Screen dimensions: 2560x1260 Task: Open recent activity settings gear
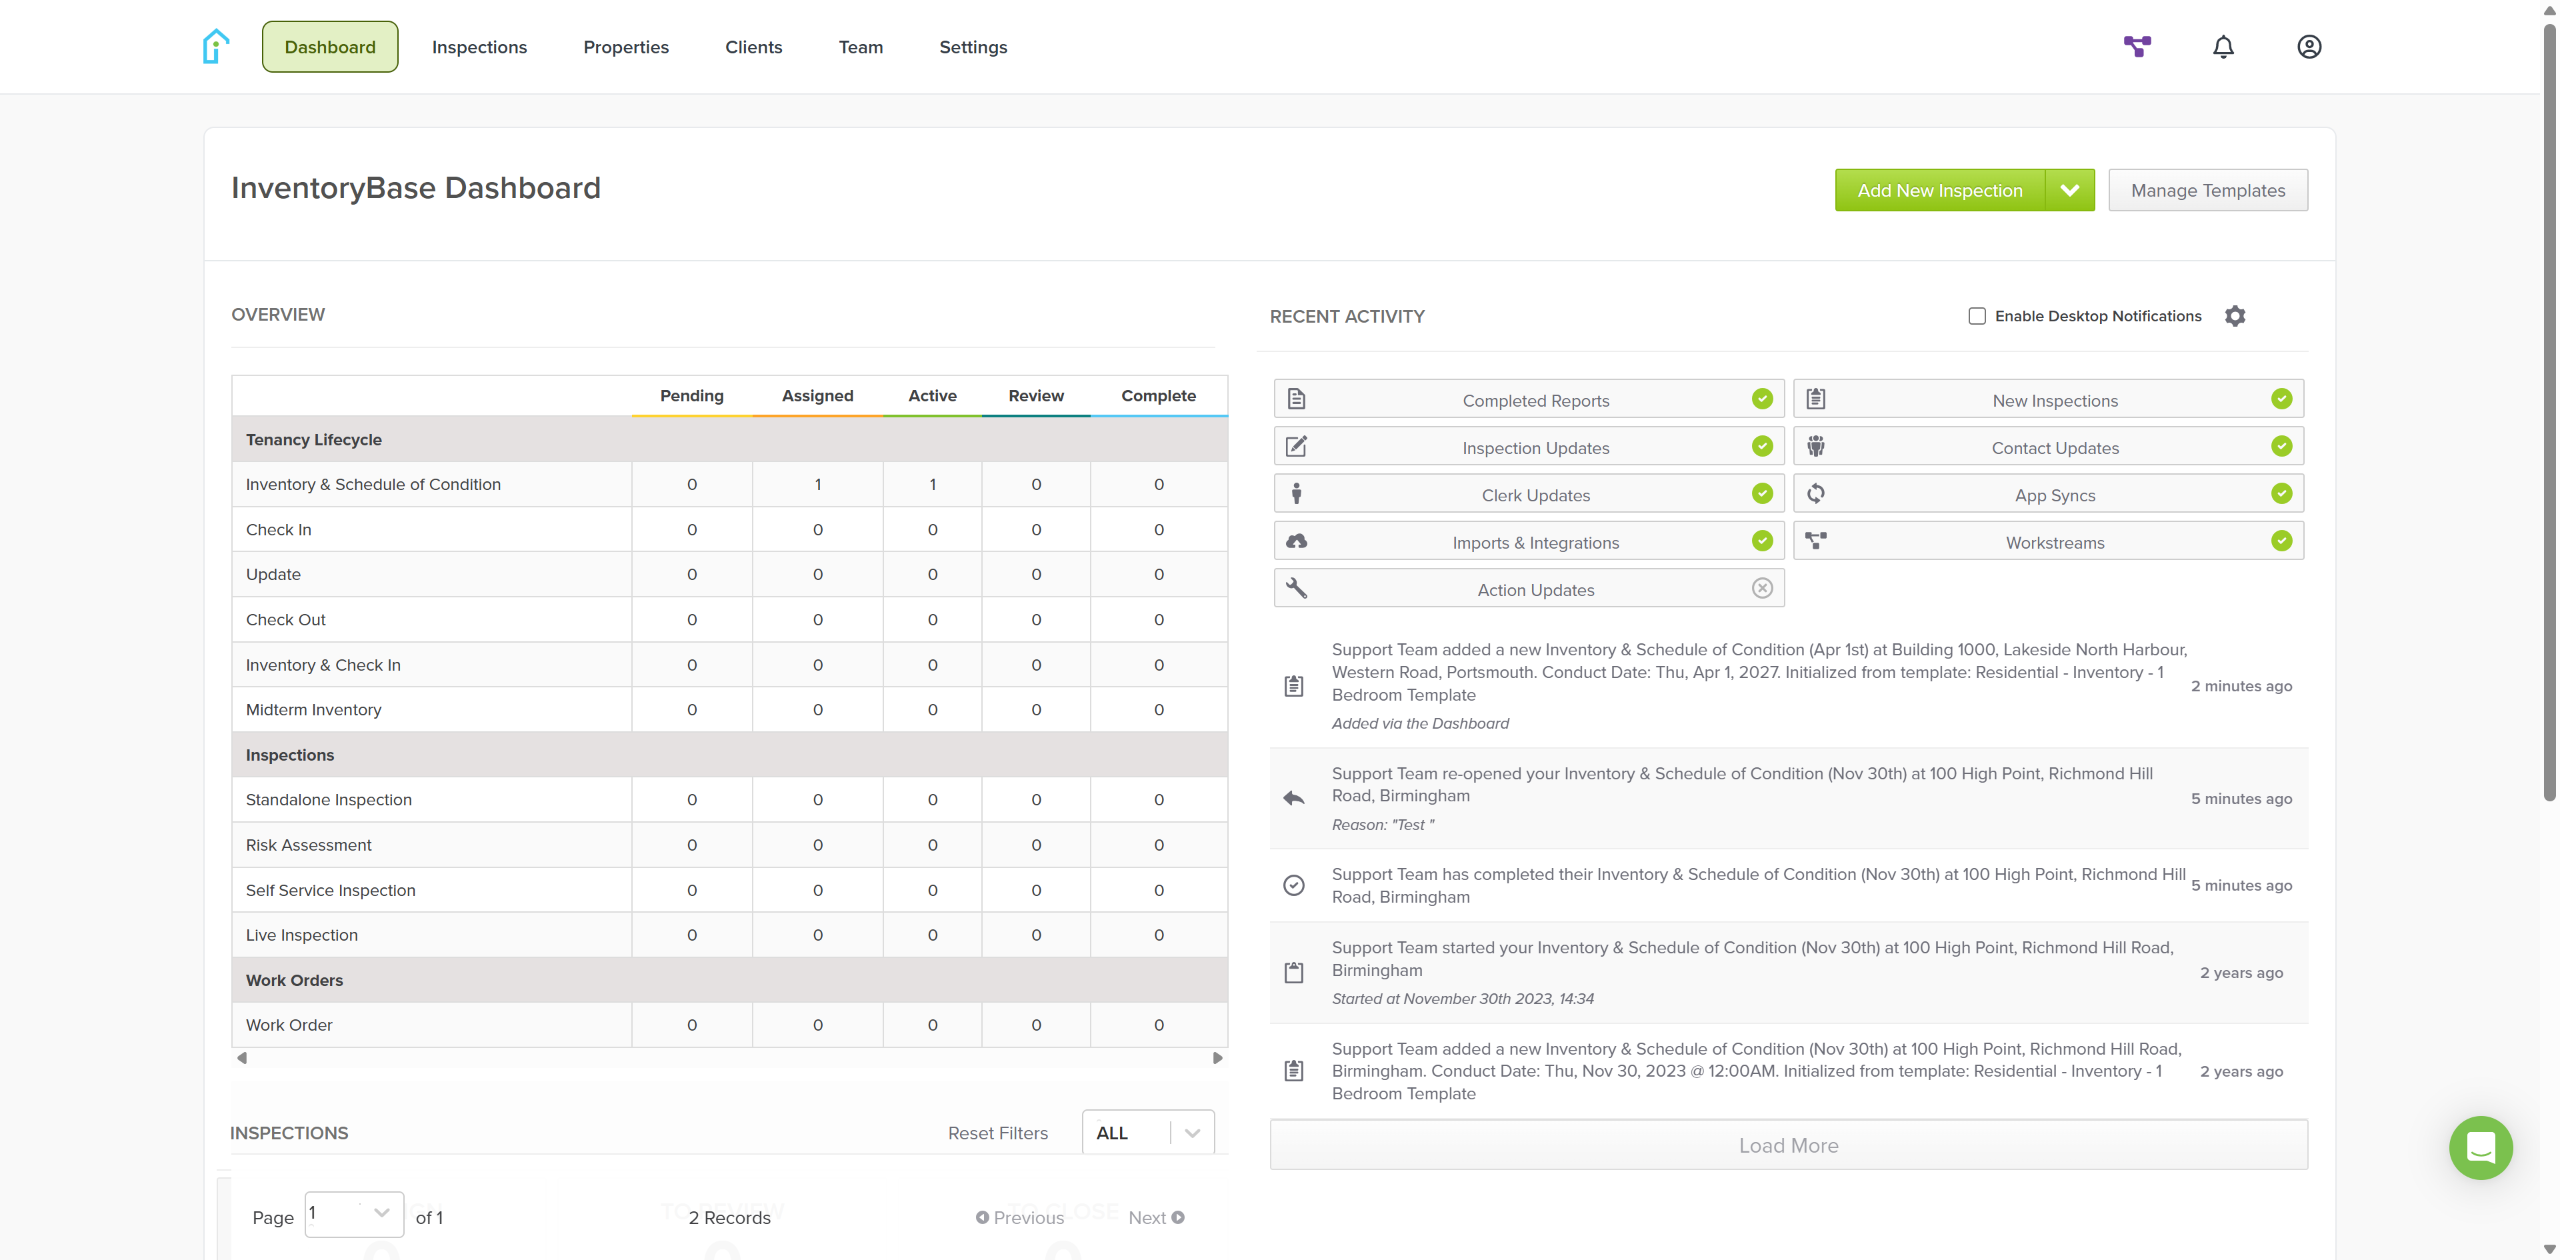pos(2235,316)
